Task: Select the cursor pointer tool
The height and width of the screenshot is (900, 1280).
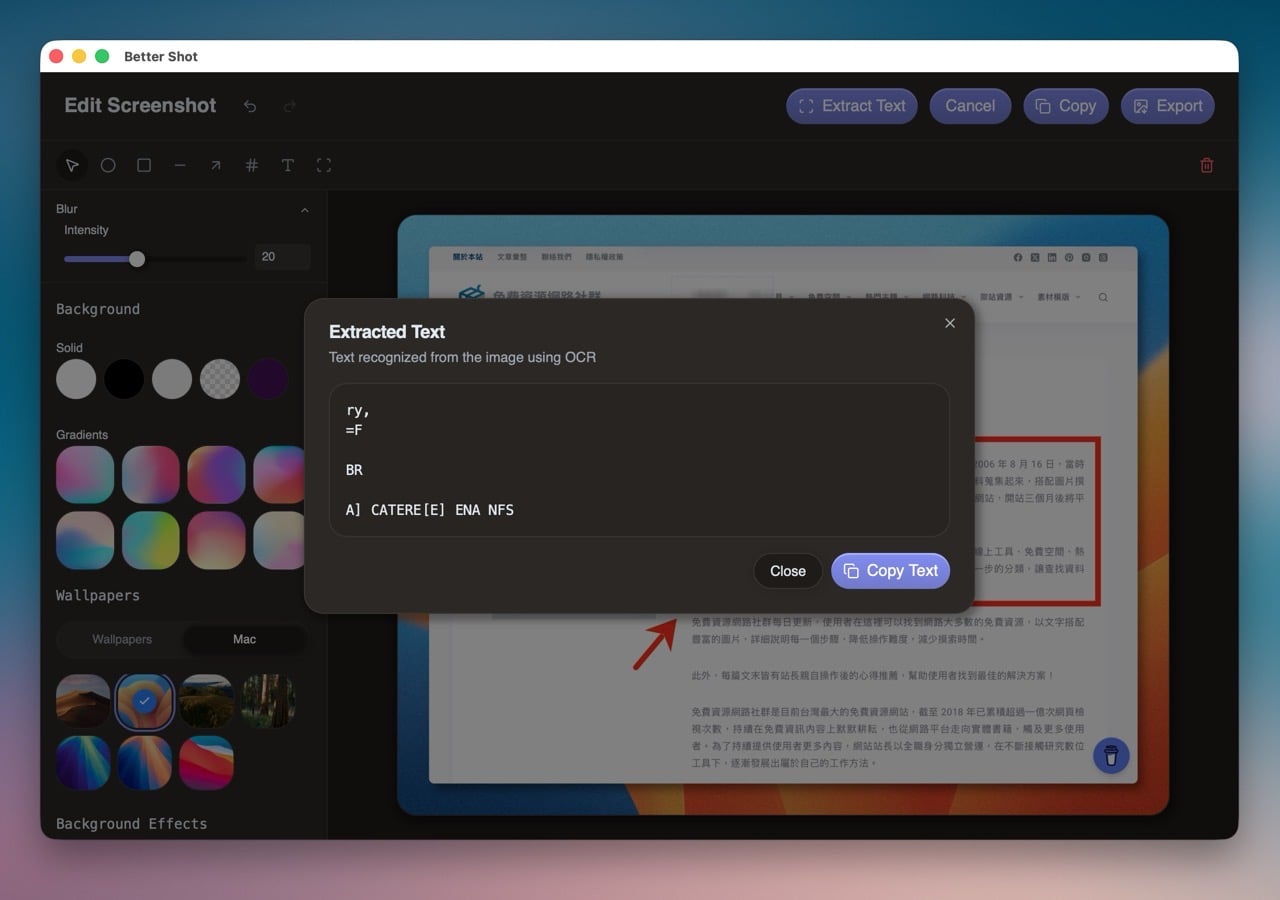Action: [72, 165]
